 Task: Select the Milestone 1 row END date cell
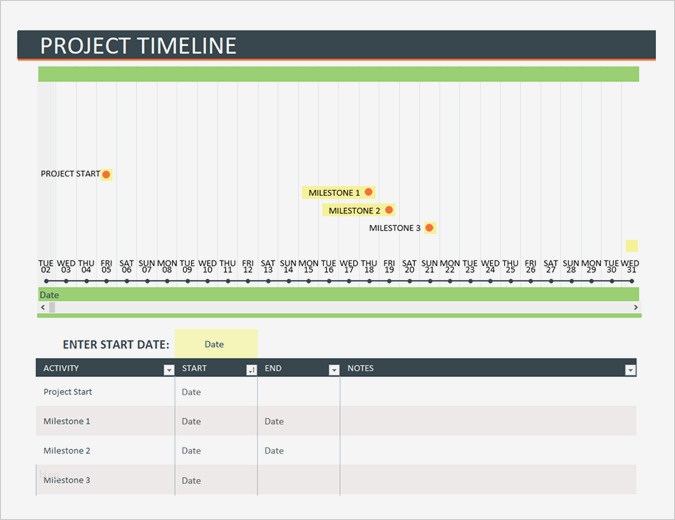coord(299,421)
